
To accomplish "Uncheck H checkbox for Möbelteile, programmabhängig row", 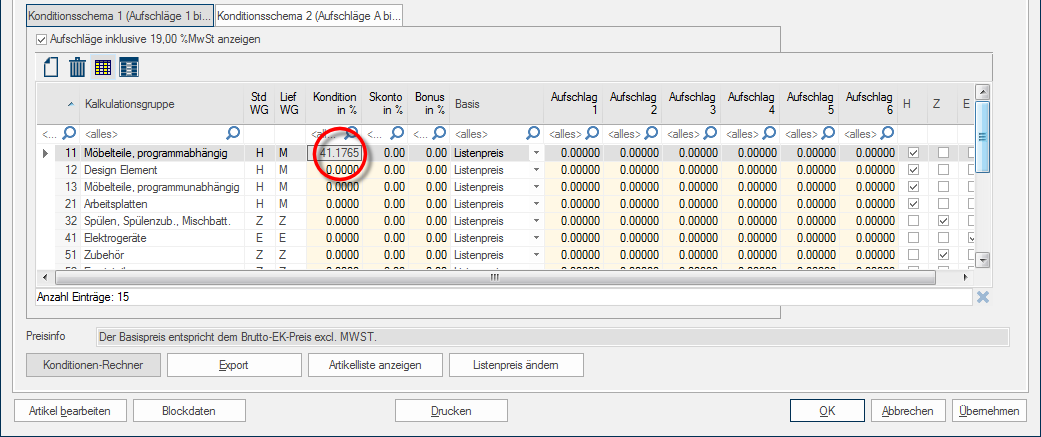I will tap(913, 153).
